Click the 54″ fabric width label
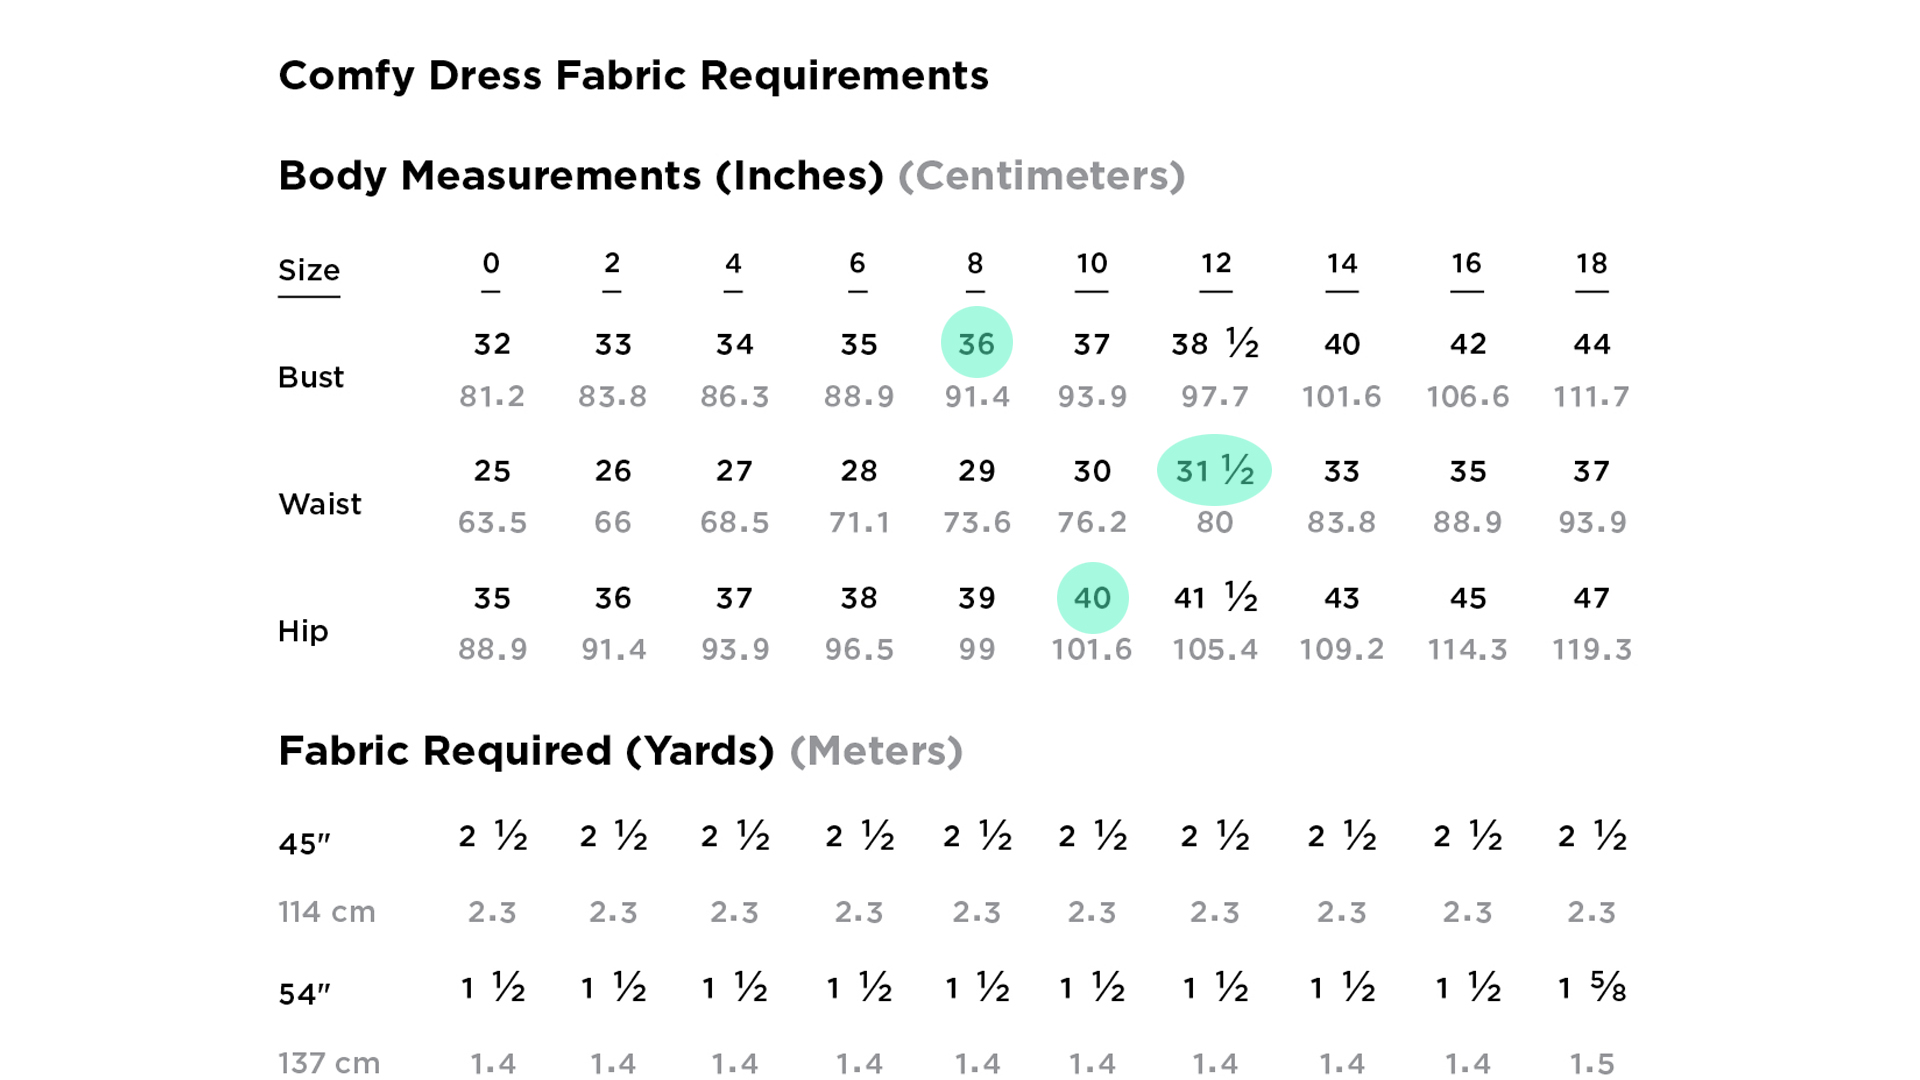The height and width of the screenshot is (1080, 1920). (x=304, y=994)
